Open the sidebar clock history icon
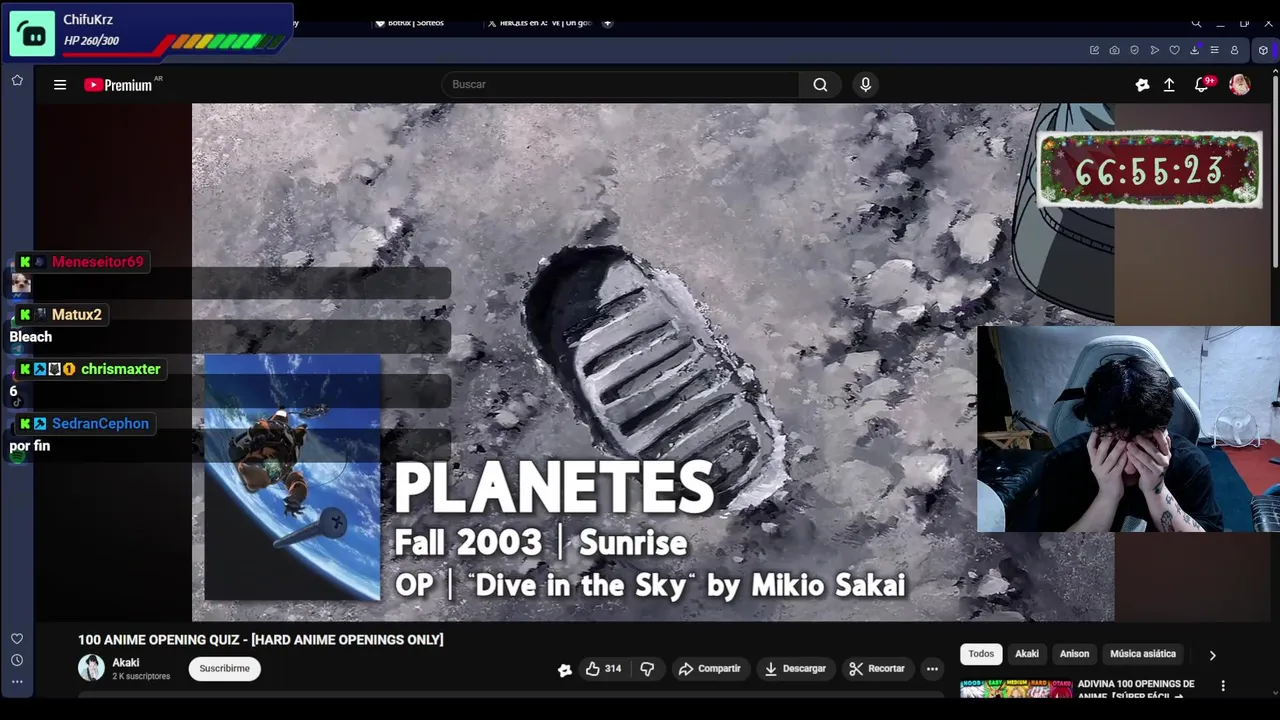 pos(17,660)
